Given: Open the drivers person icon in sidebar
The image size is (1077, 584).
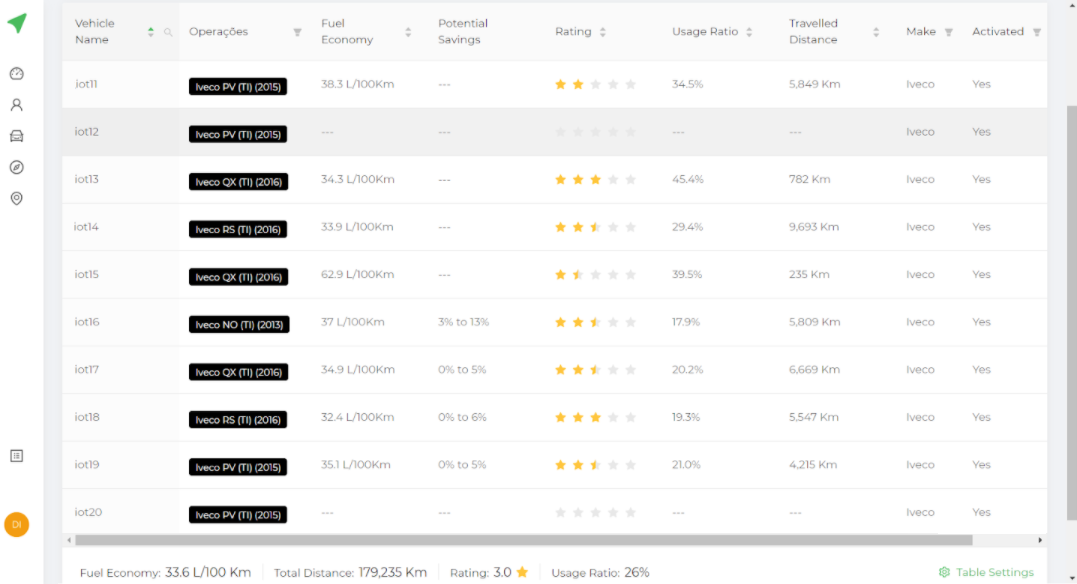Looking at the screenshot, I should click(16, 105).
